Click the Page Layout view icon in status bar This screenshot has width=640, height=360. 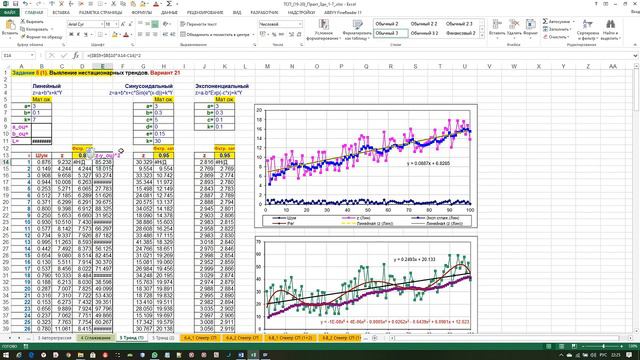pyautogui.click(x=561, y=347)
